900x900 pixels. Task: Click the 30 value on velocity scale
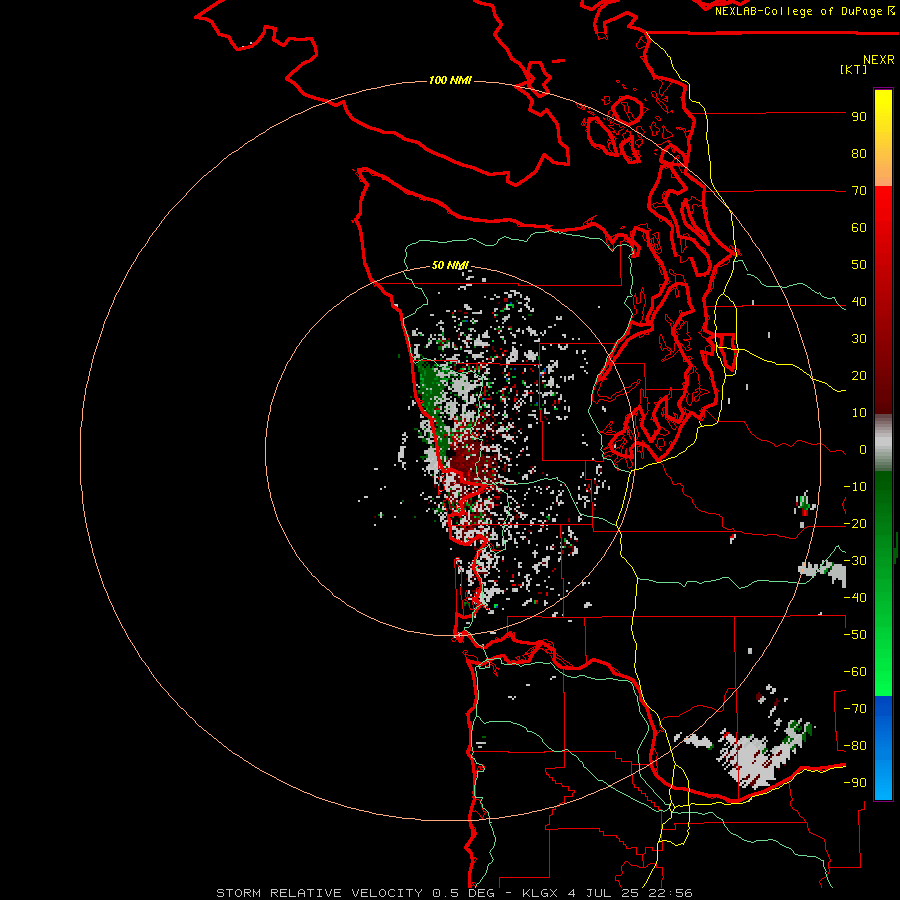click(x=859, y=339)
